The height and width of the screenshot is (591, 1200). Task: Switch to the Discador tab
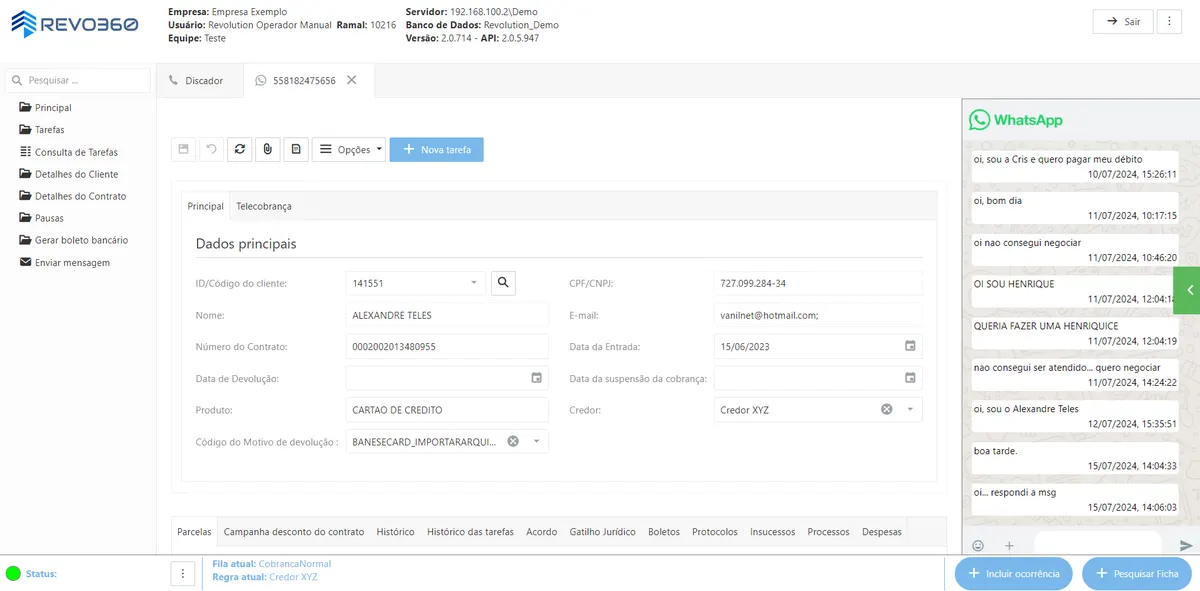[x=199, y=80]
